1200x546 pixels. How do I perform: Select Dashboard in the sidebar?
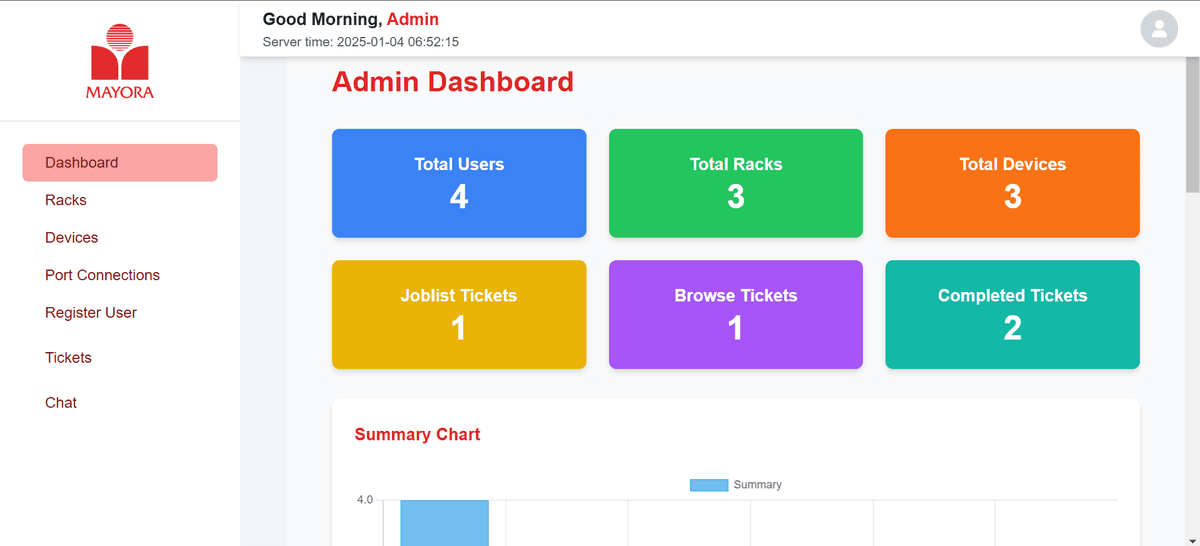pos(120,162)
